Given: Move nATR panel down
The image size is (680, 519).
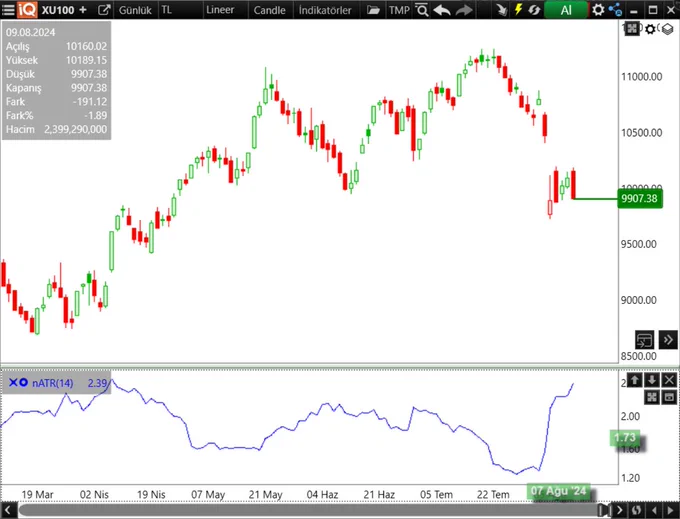Looking at the screenshot, I should pyautogui.click(x=652, y=380).
